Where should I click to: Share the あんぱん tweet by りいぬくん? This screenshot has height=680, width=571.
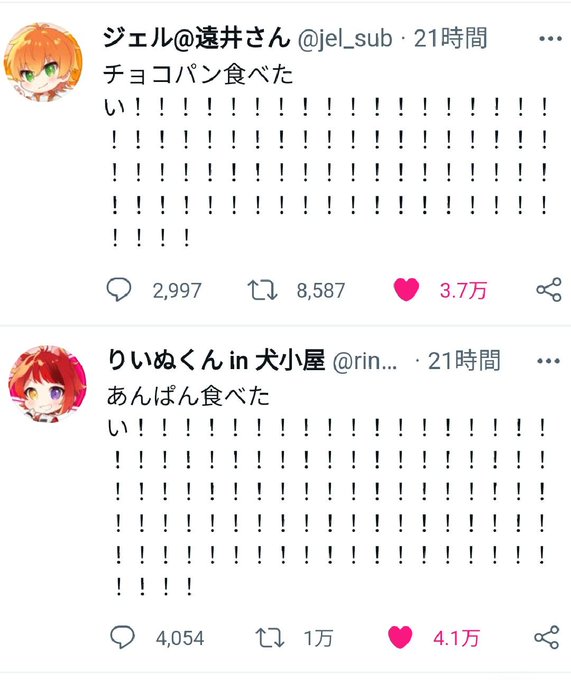tap(546, 637)
